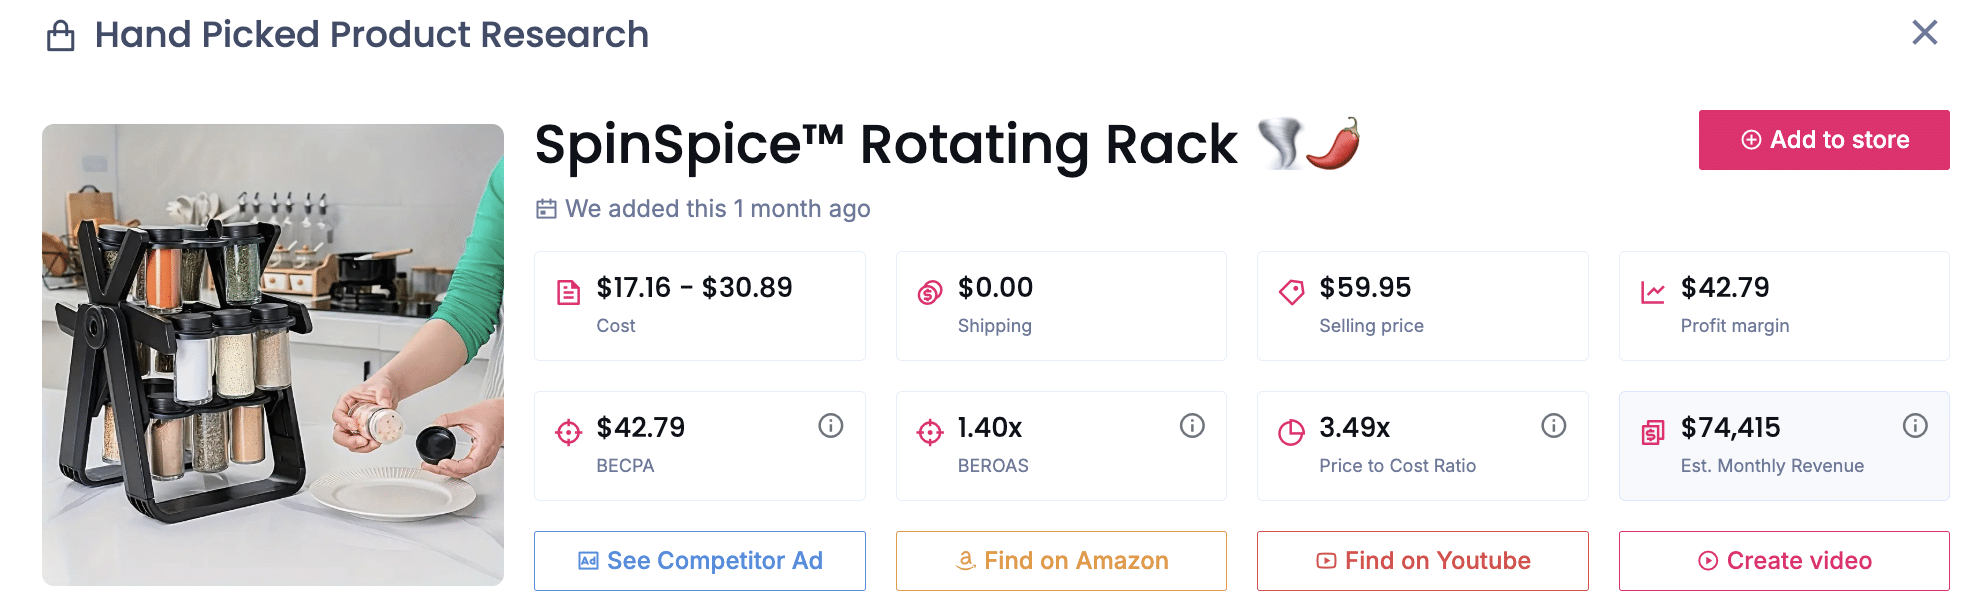The image size is (1982, 614).
Task: Click the Amazon logo inside Find on Amazon
Action: click(x=966, y=561)
